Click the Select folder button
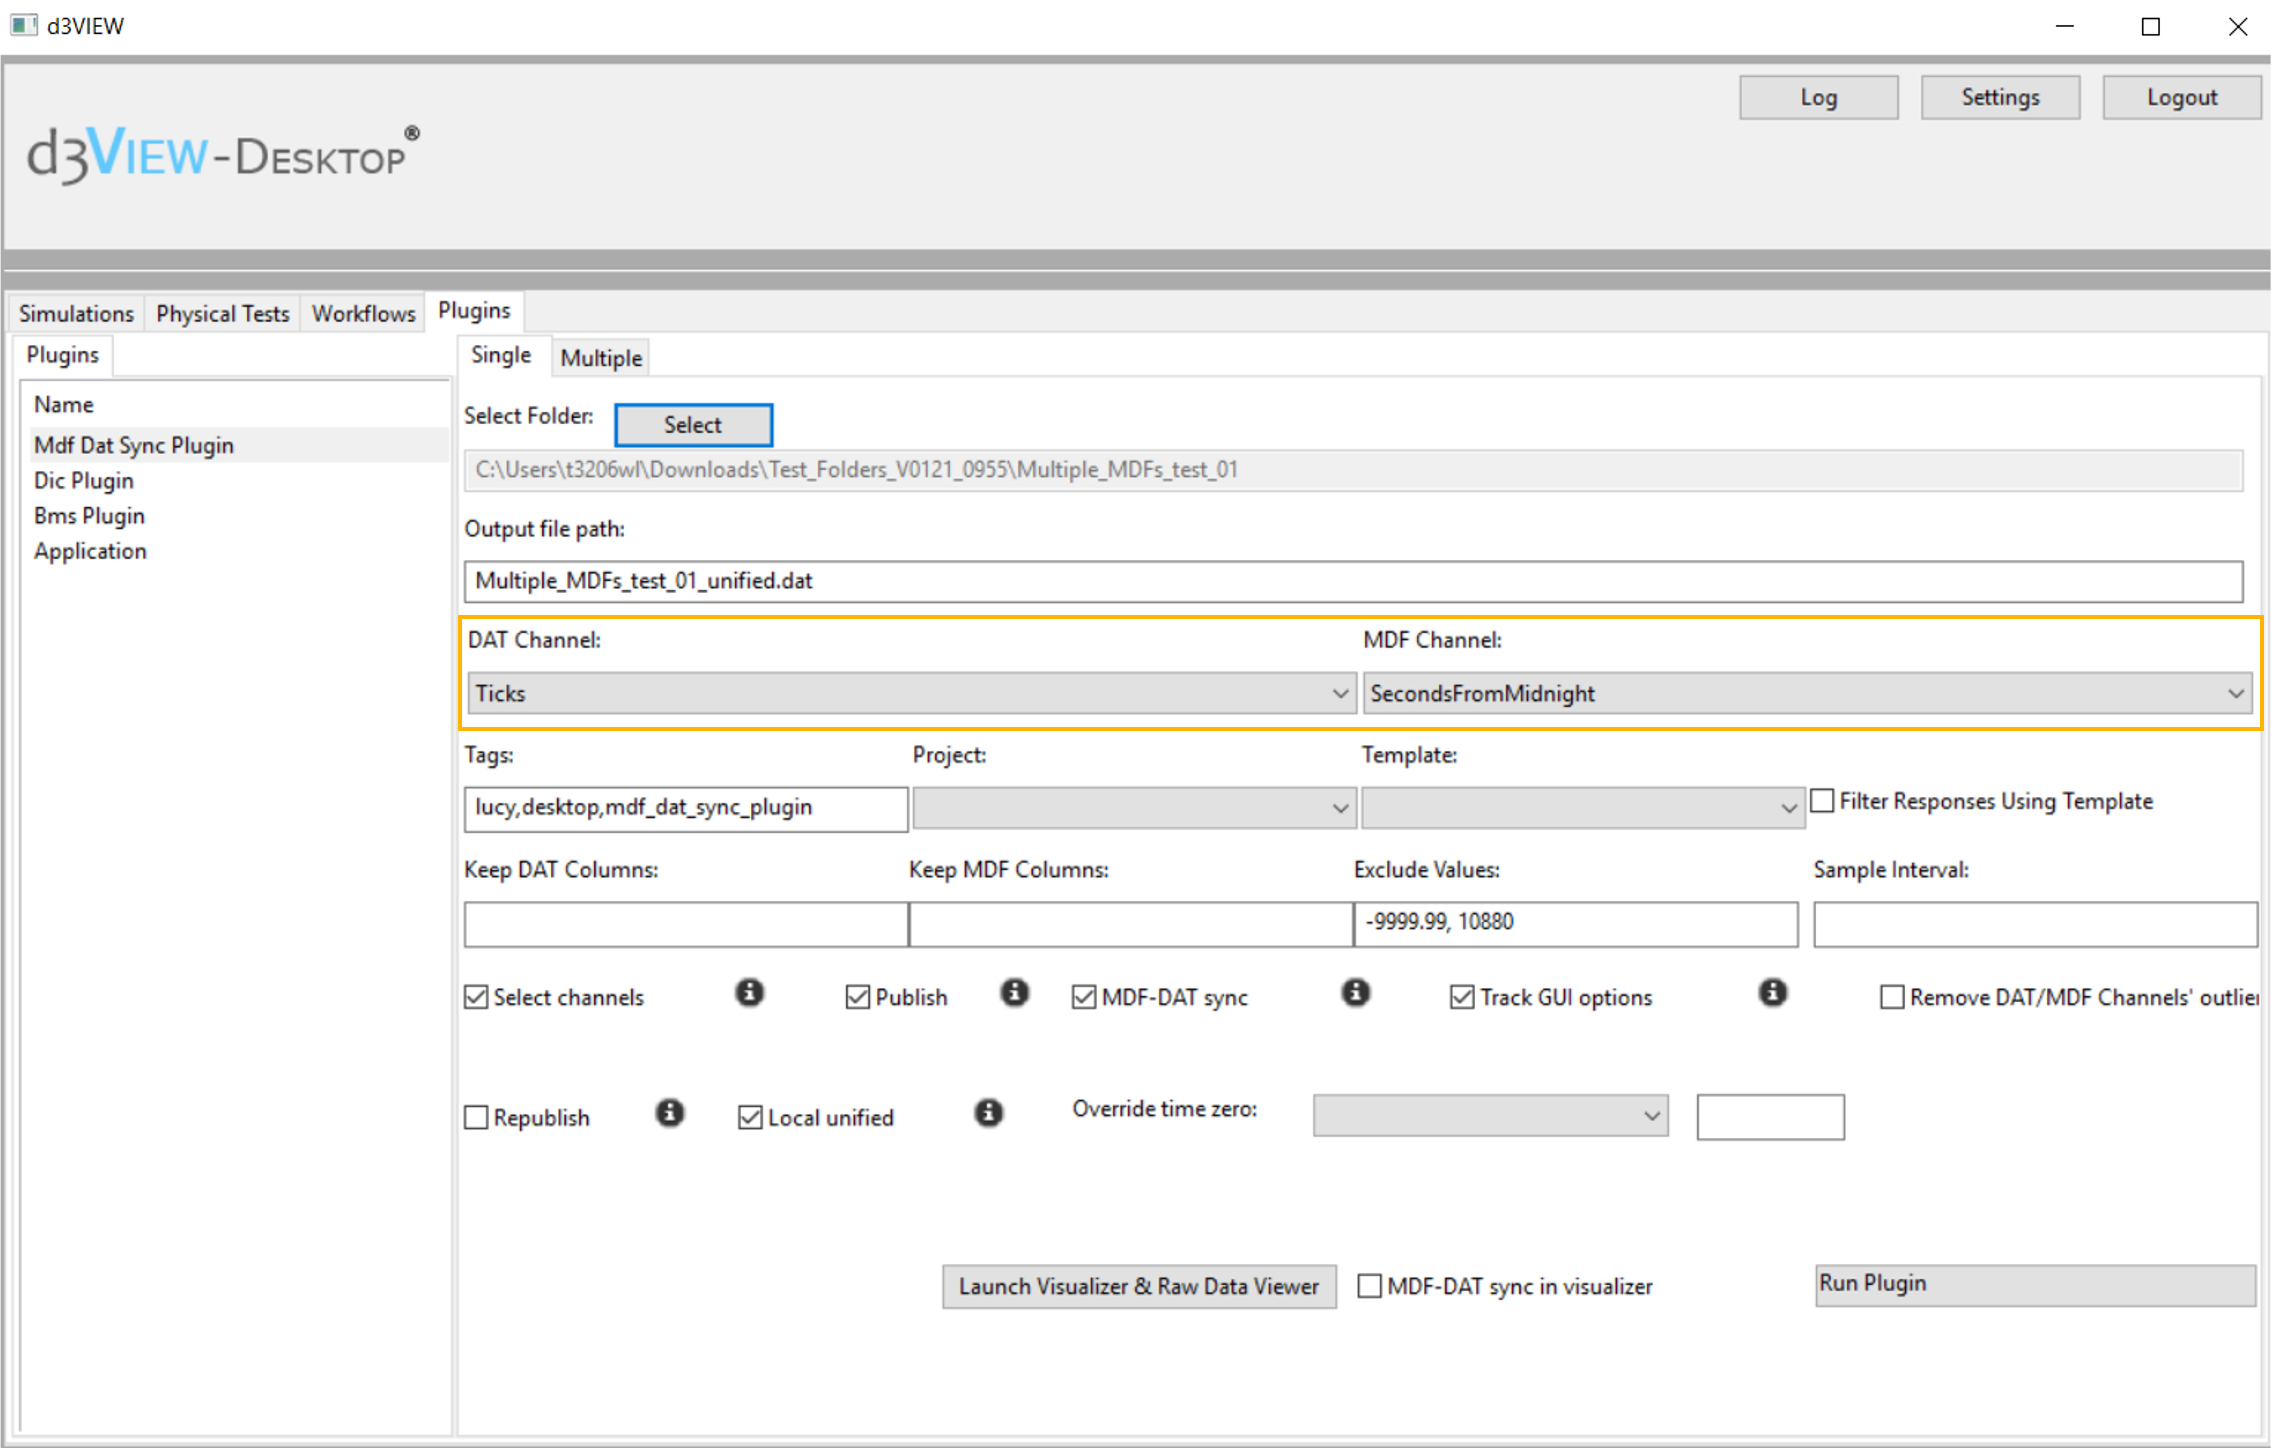This screenshot has height=1448, width=2271. pyautogui.click(x=693, y=424)
